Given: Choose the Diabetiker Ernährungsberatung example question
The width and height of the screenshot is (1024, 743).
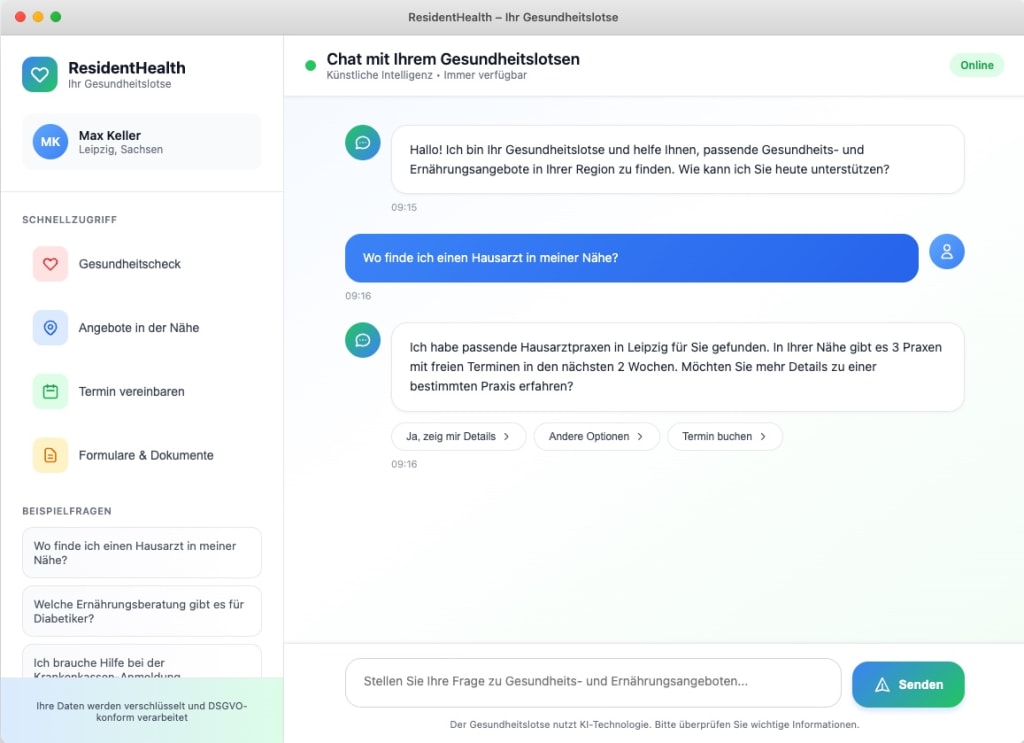Looking at the screenshot, I should click(x=141, y=611).
